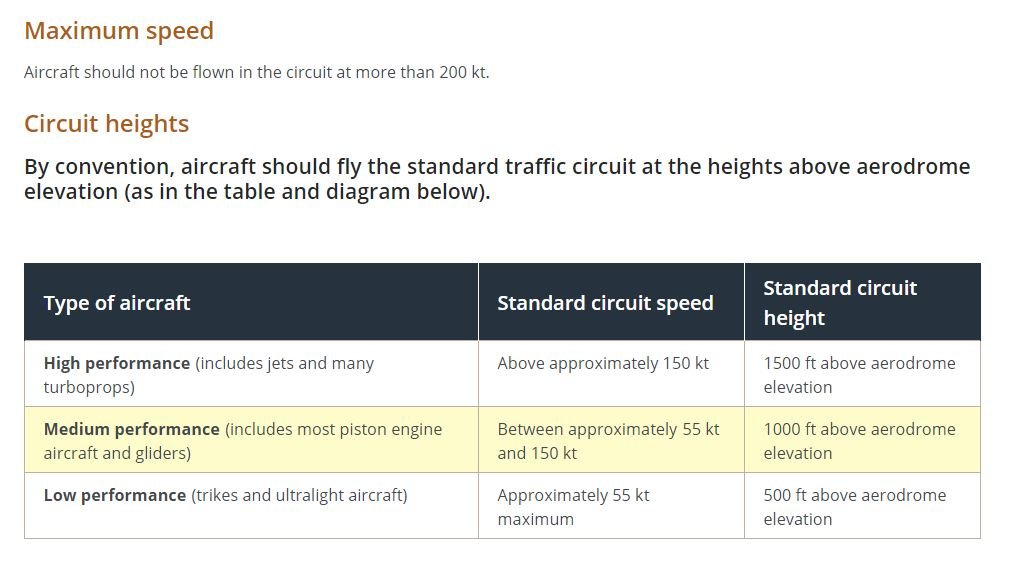Click the word turboprops in first row
Screen dimensions: 1018x563
point(86,388)
